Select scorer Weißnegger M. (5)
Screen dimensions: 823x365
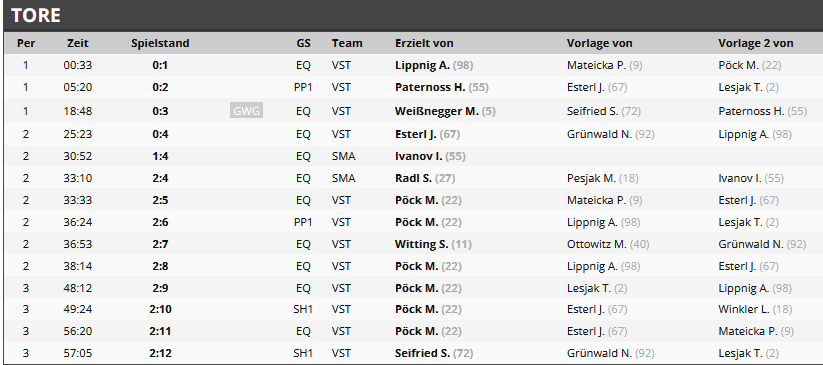point(445,111)
